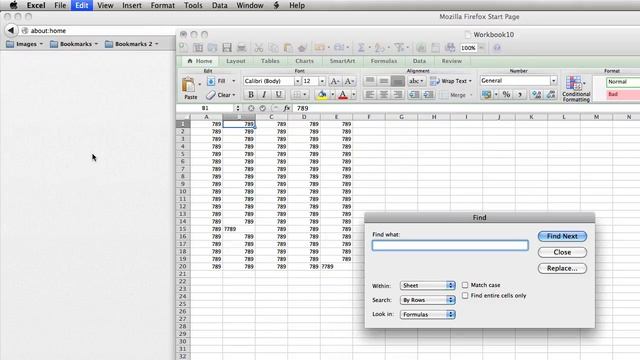Click the fill color bucket icon
640x360 pixels.
(x=322, y=95)
